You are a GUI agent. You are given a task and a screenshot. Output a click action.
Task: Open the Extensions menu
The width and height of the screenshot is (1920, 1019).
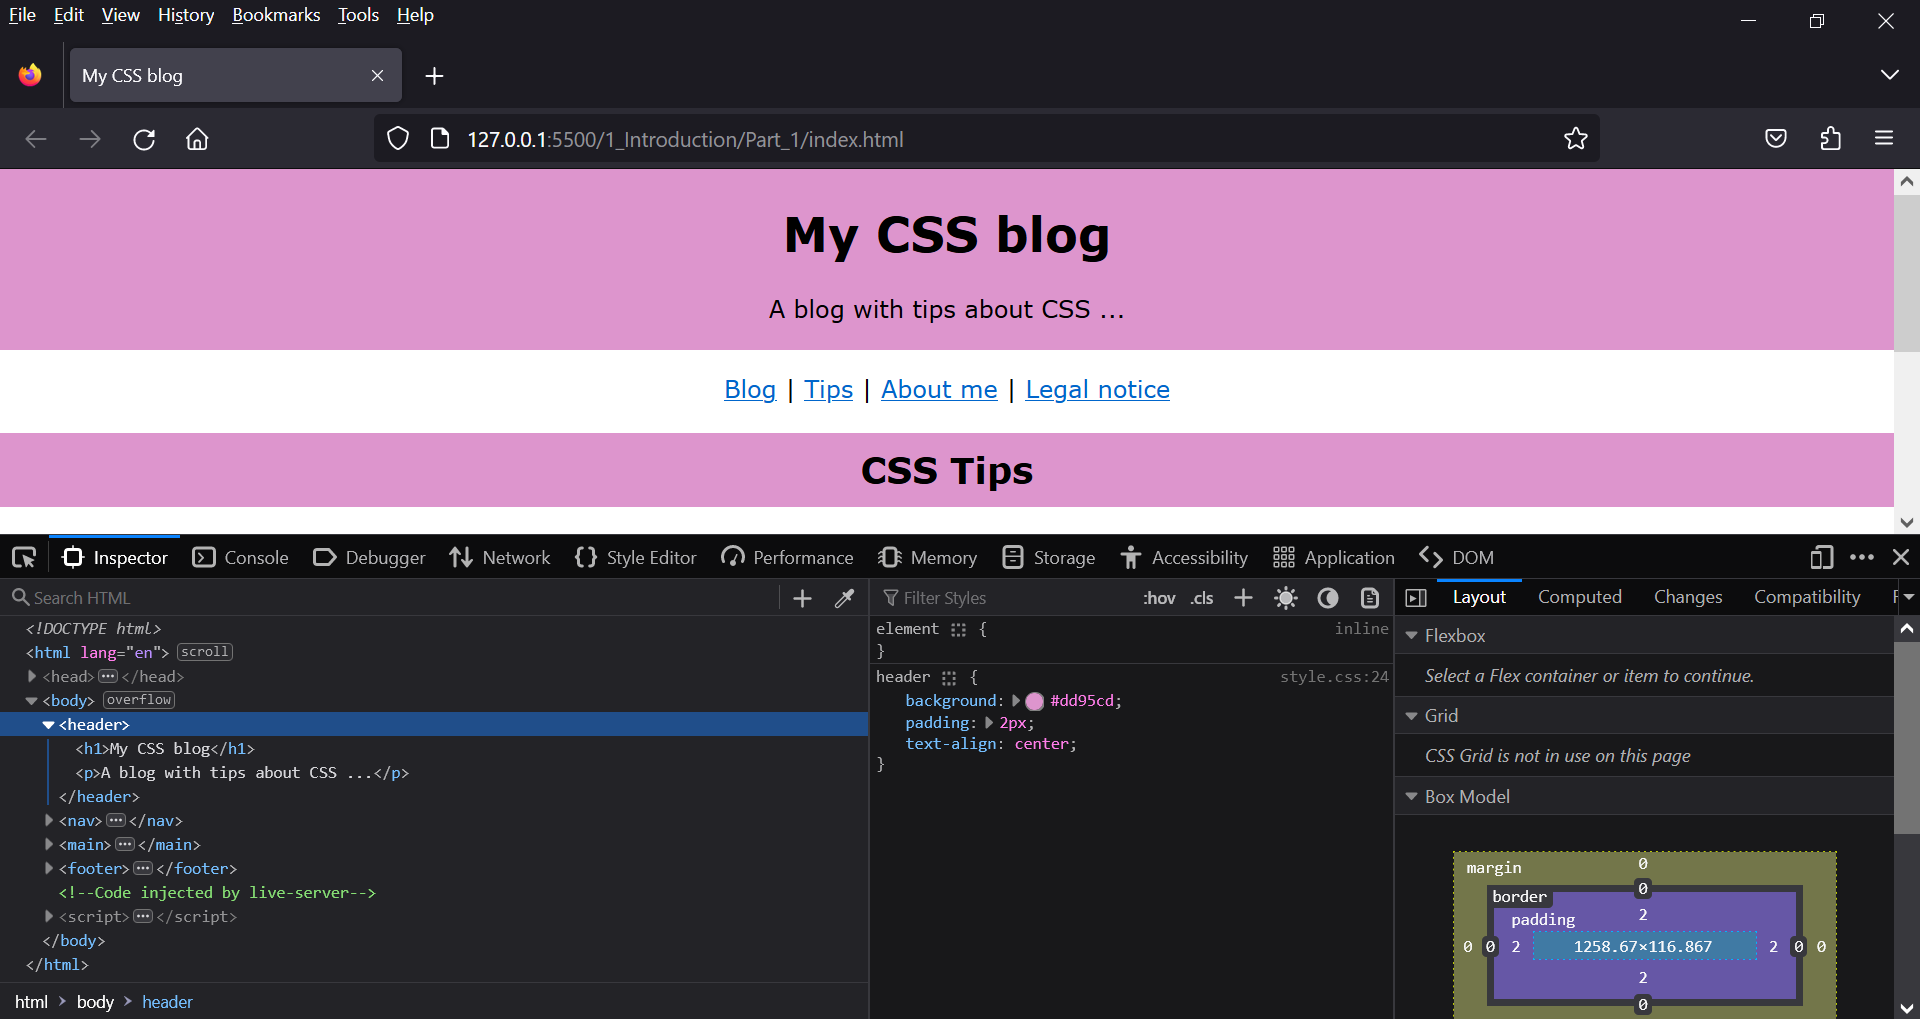(x=1830, y=139)
